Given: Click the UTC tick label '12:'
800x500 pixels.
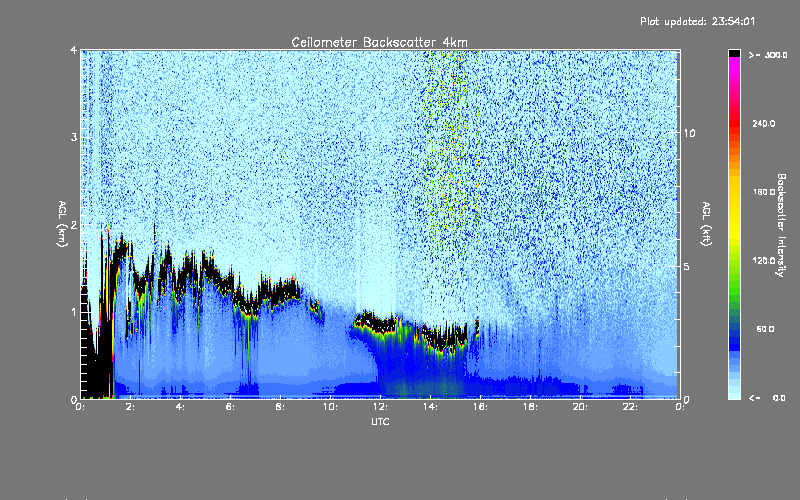Looking at the screenshot, I should [x=381, y=407].
